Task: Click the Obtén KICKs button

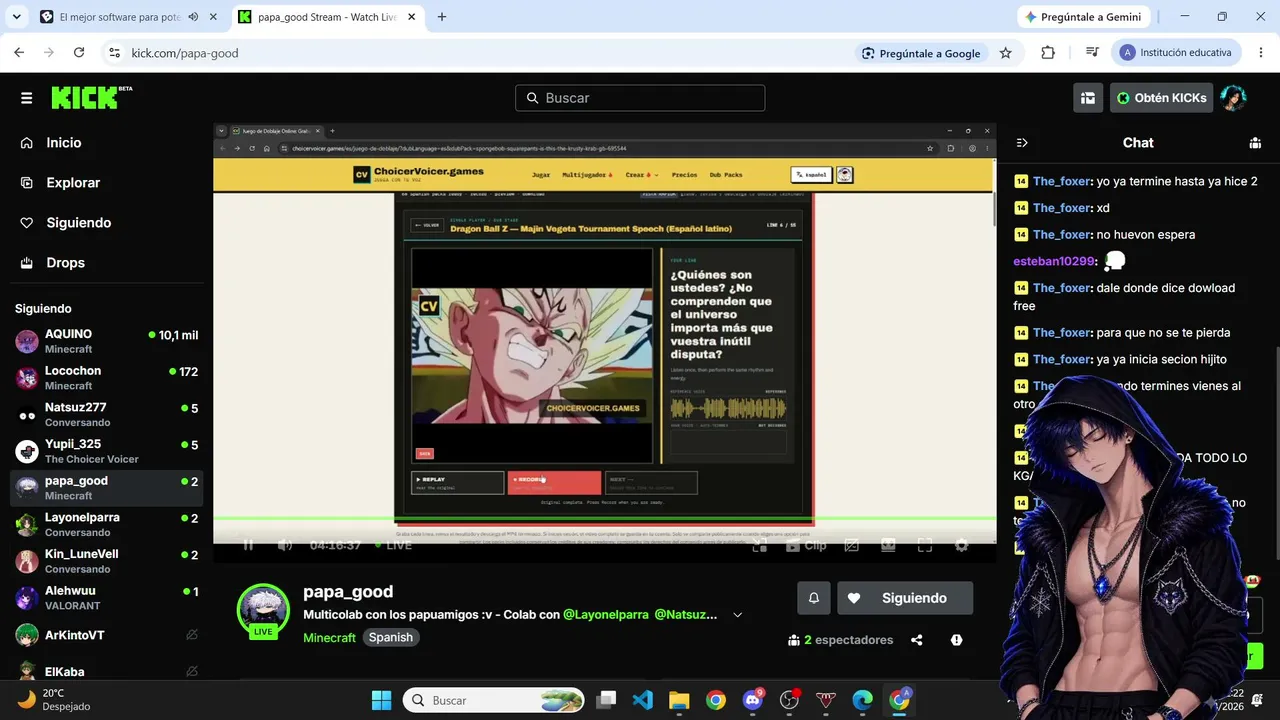Action: pos(1162,98)
